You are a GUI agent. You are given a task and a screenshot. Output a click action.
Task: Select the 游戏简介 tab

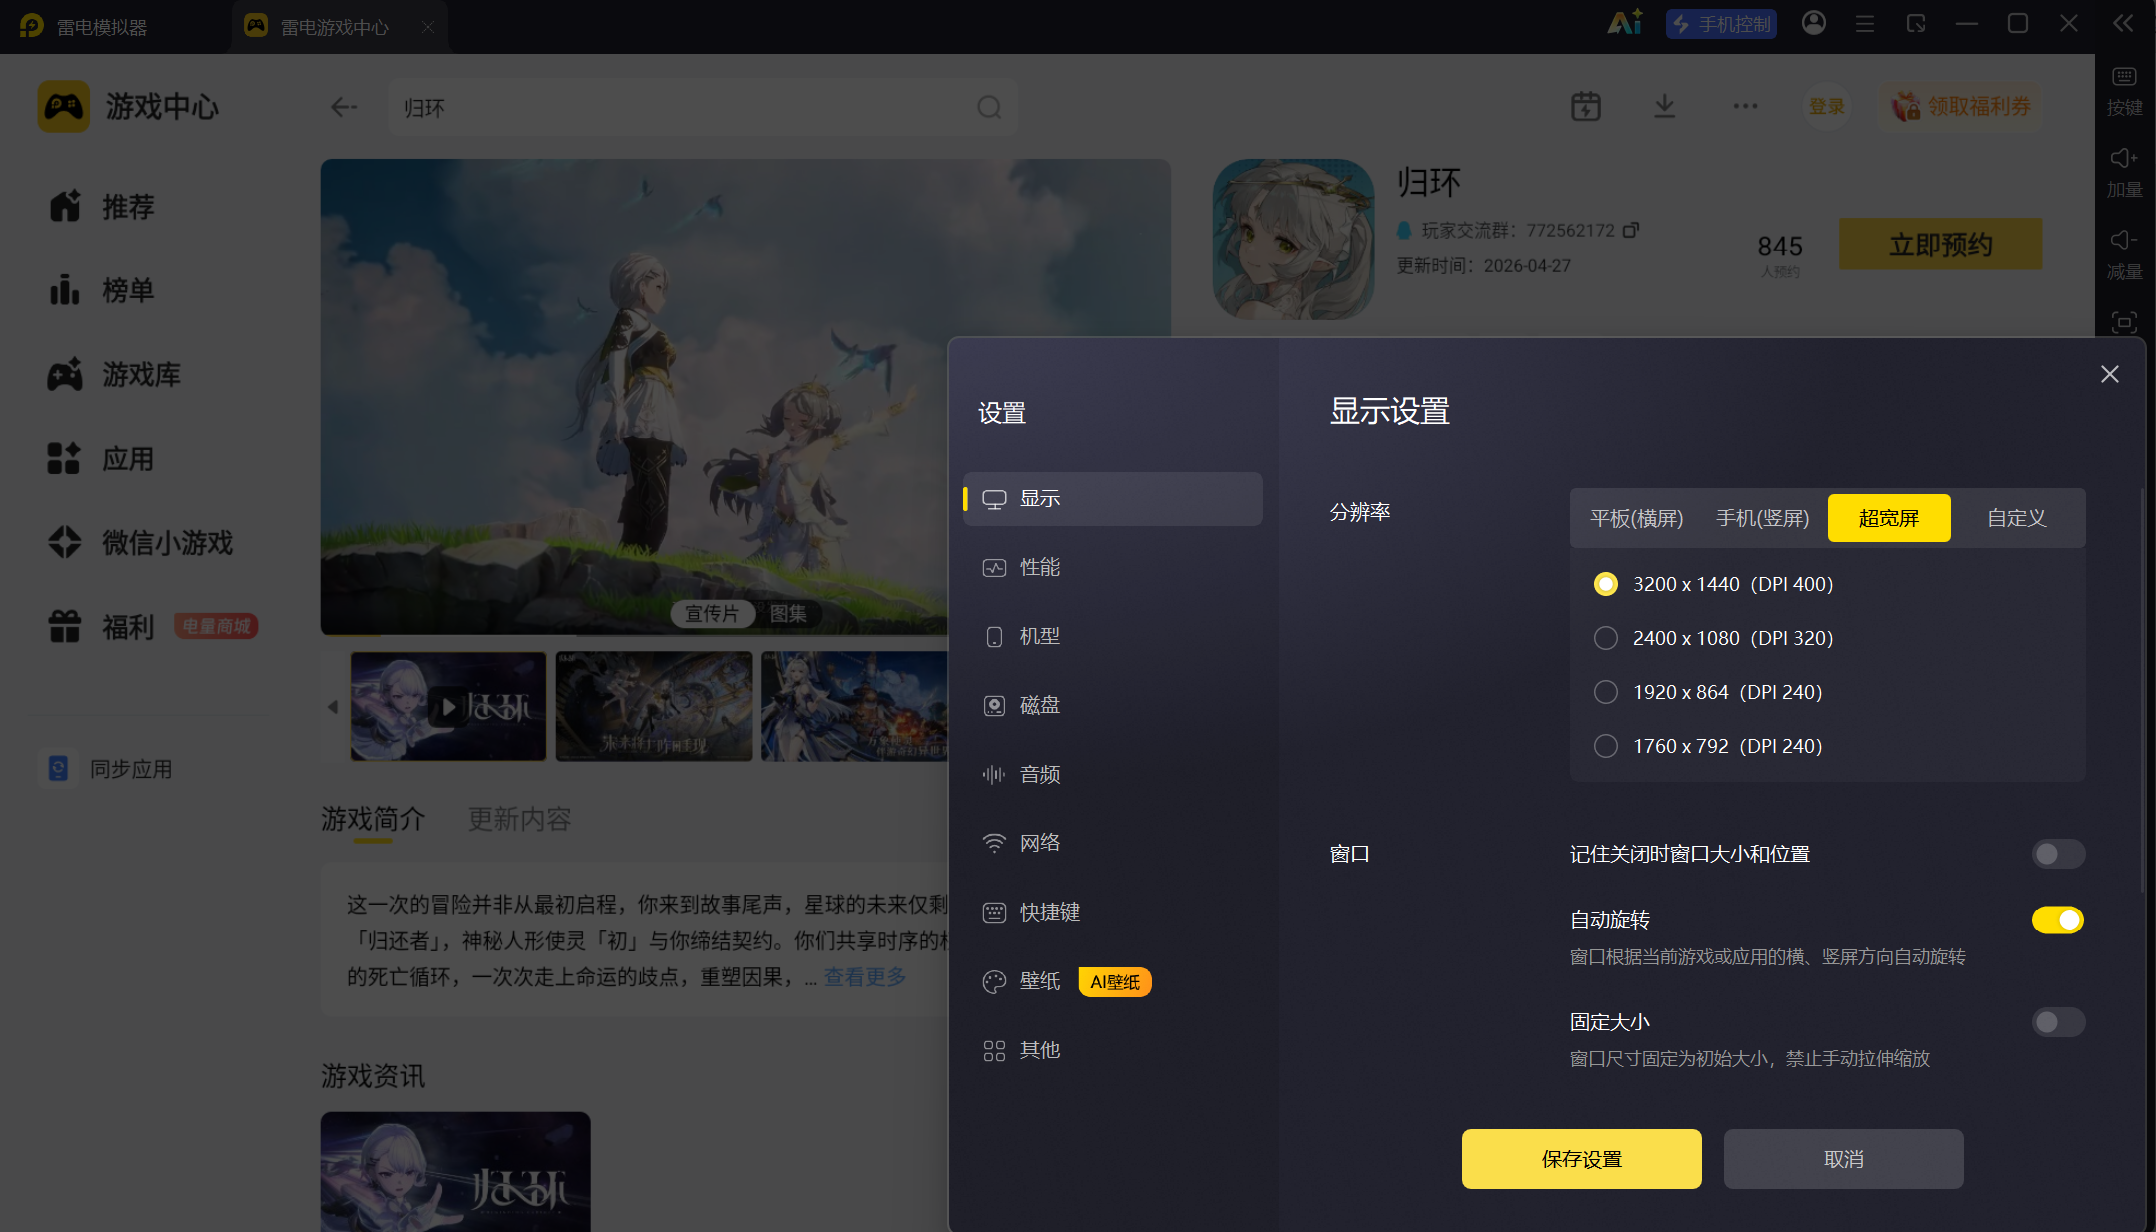click(x=373, y=820)
